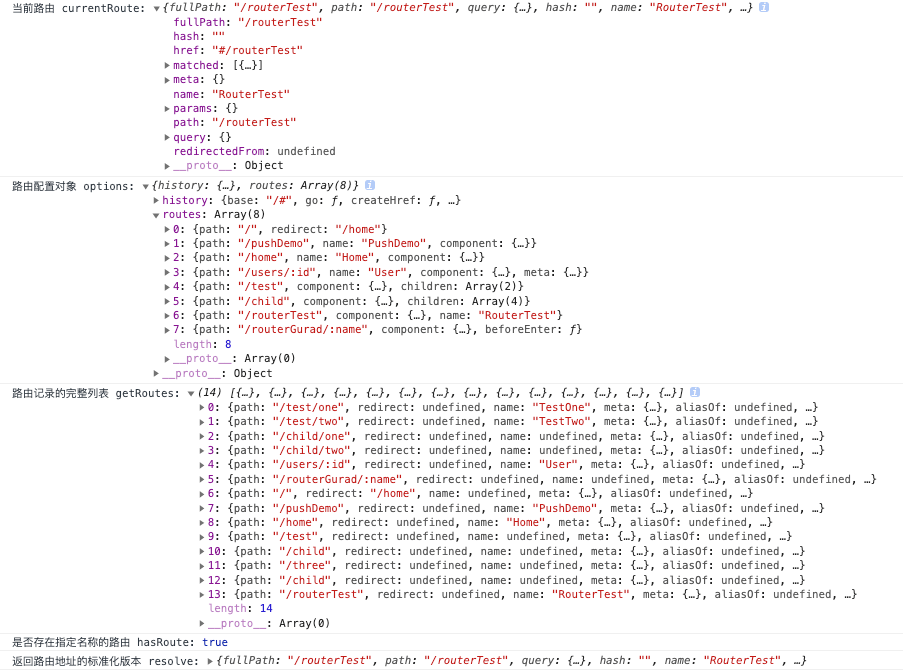Expand the __proto__: Object under currentRoute
The height and width of the screenshot is (672, 903).
[167, 166]
